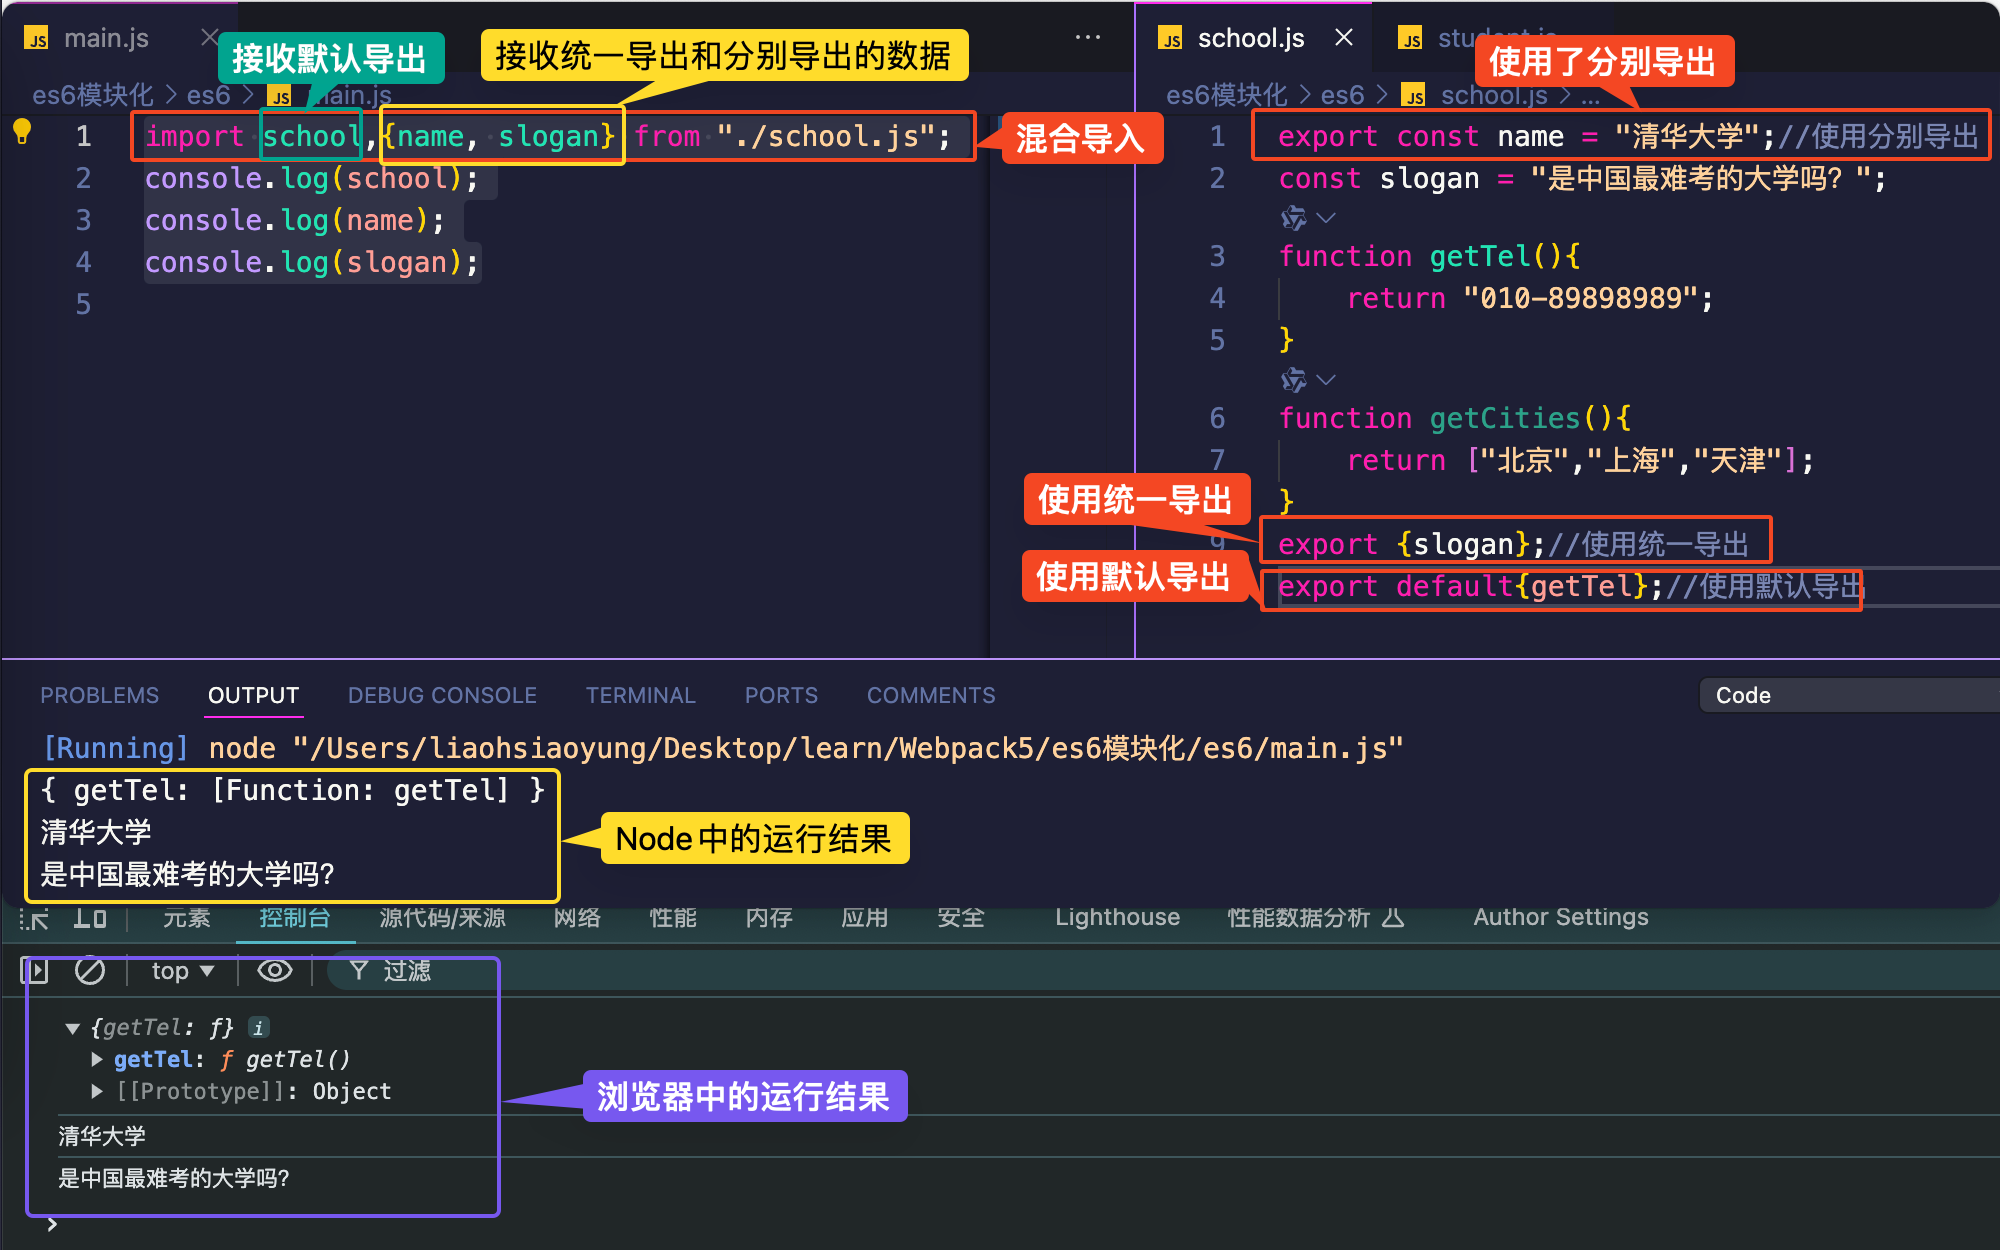Expand the getTel function property
Image resolution: width=2000 pixels, height=1250 pixels.
[x=97, y=1059]
